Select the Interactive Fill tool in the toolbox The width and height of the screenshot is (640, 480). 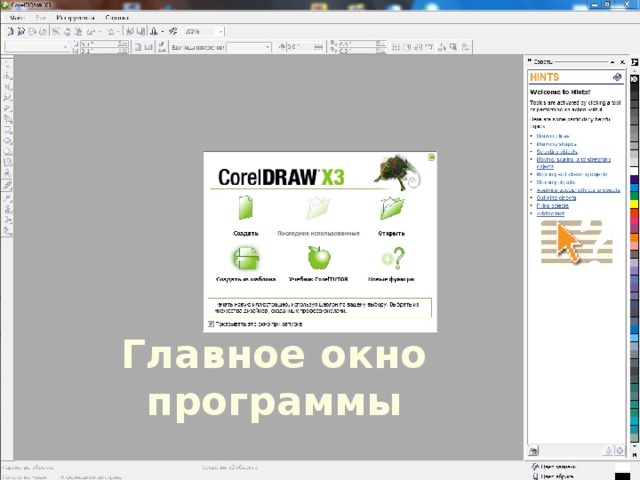(x=7, y=231)
